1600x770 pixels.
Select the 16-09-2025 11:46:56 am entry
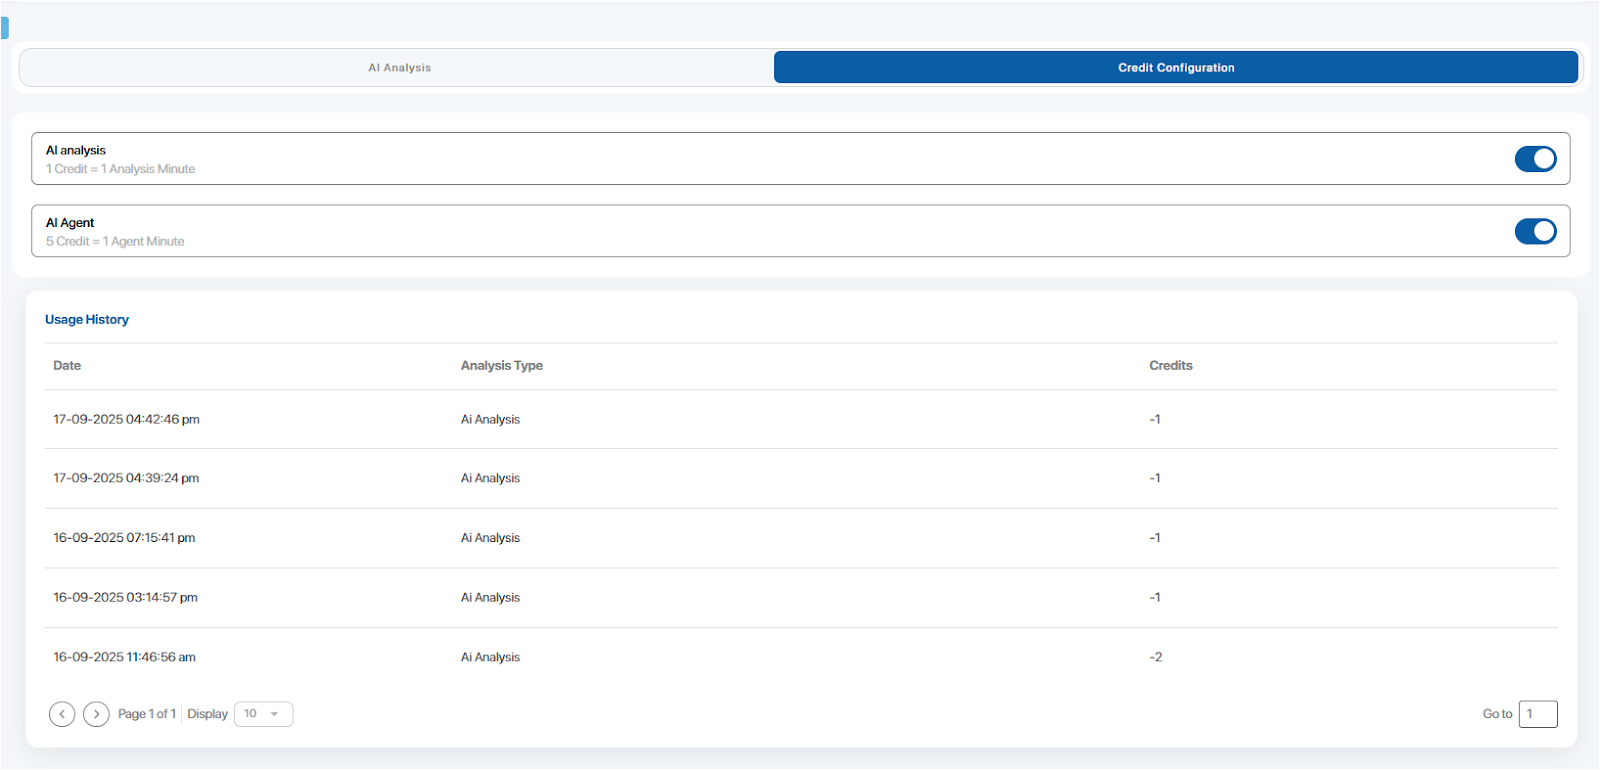click(x=124, y=658)
